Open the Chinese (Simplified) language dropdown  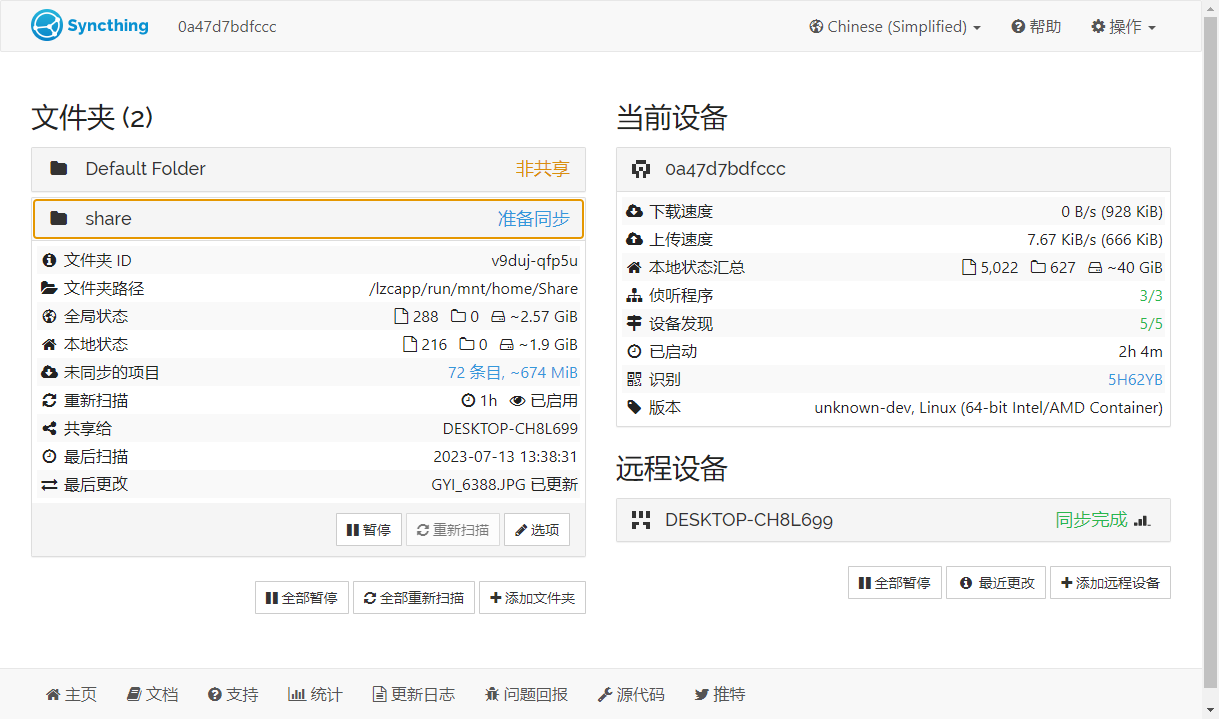click(x=895, y=27)
